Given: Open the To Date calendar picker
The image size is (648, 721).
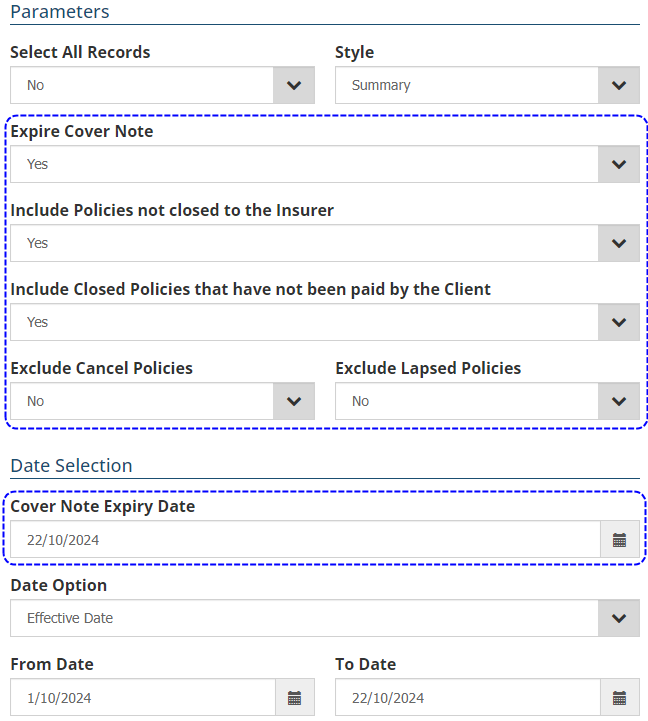Looking at the screenshot, I should point(619,698).
